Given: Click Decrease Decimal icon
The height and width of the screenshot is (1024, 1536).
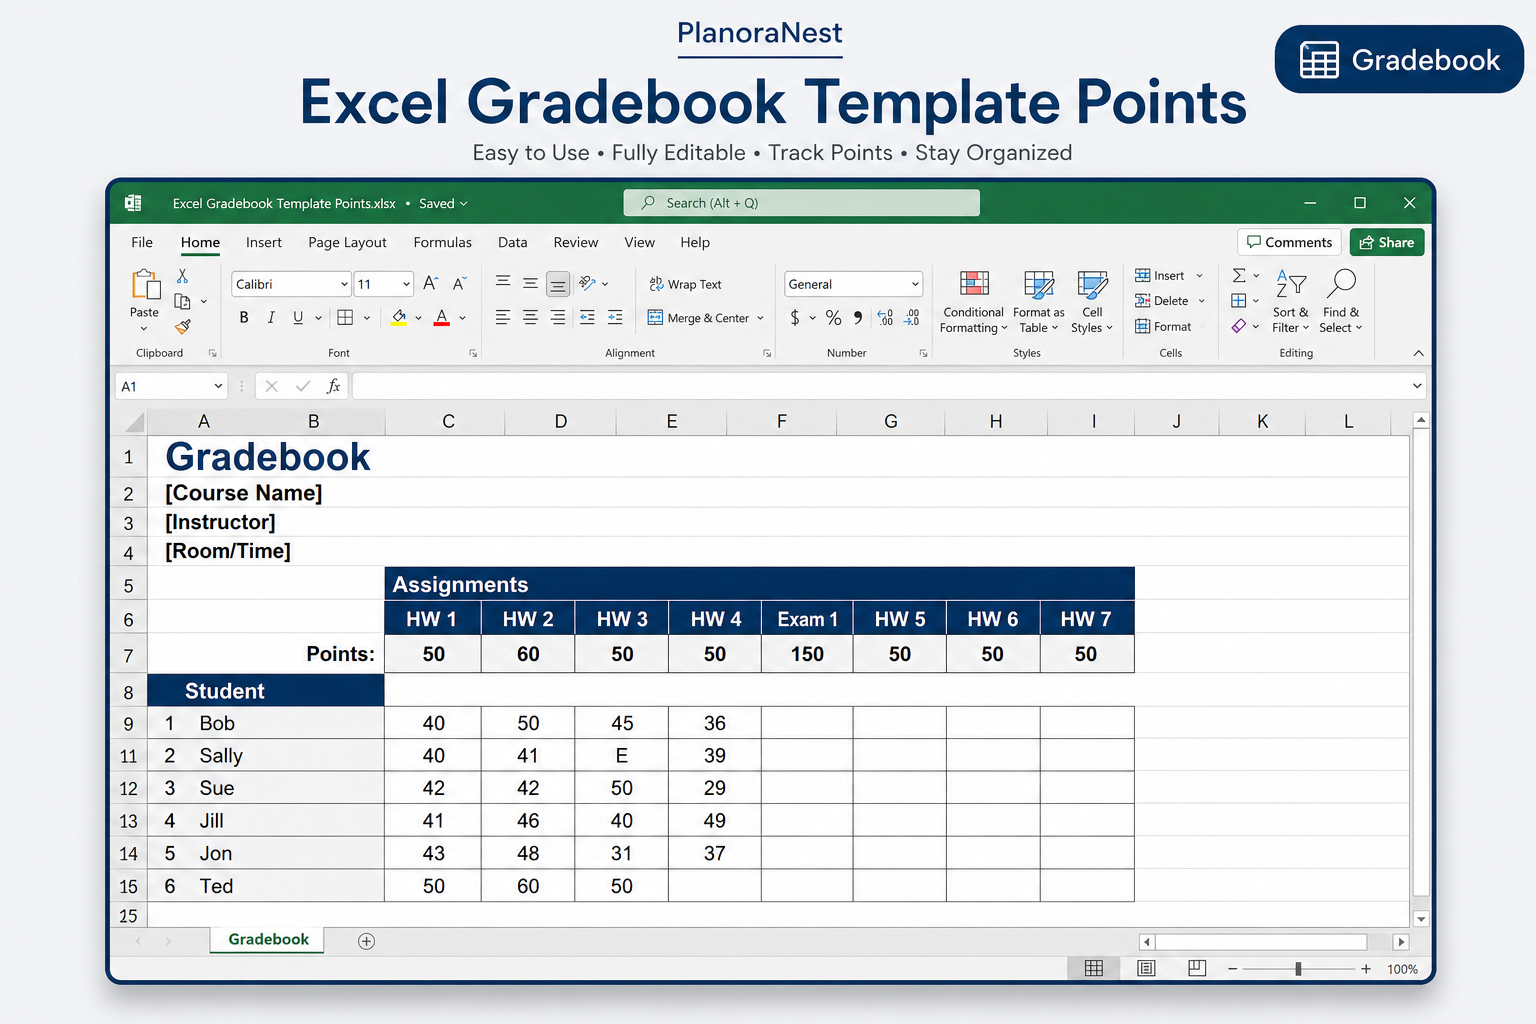Looking at the screenshot, I should tap(912, 318).
